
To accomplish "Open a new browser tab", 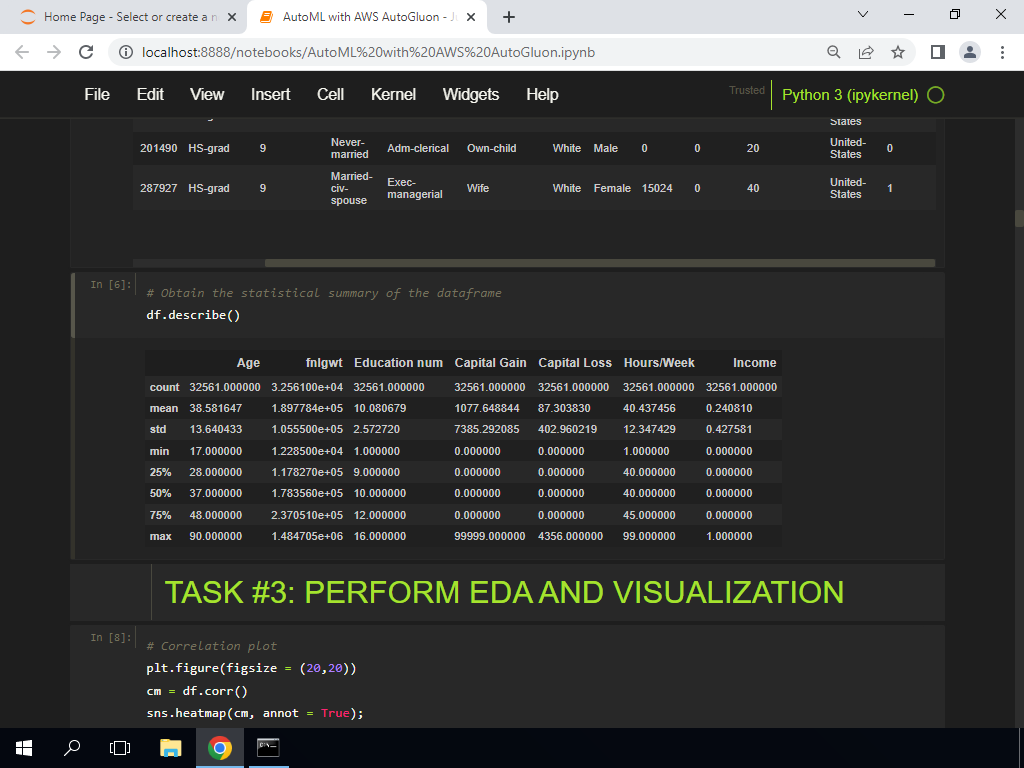I will (x=509, y=17).
